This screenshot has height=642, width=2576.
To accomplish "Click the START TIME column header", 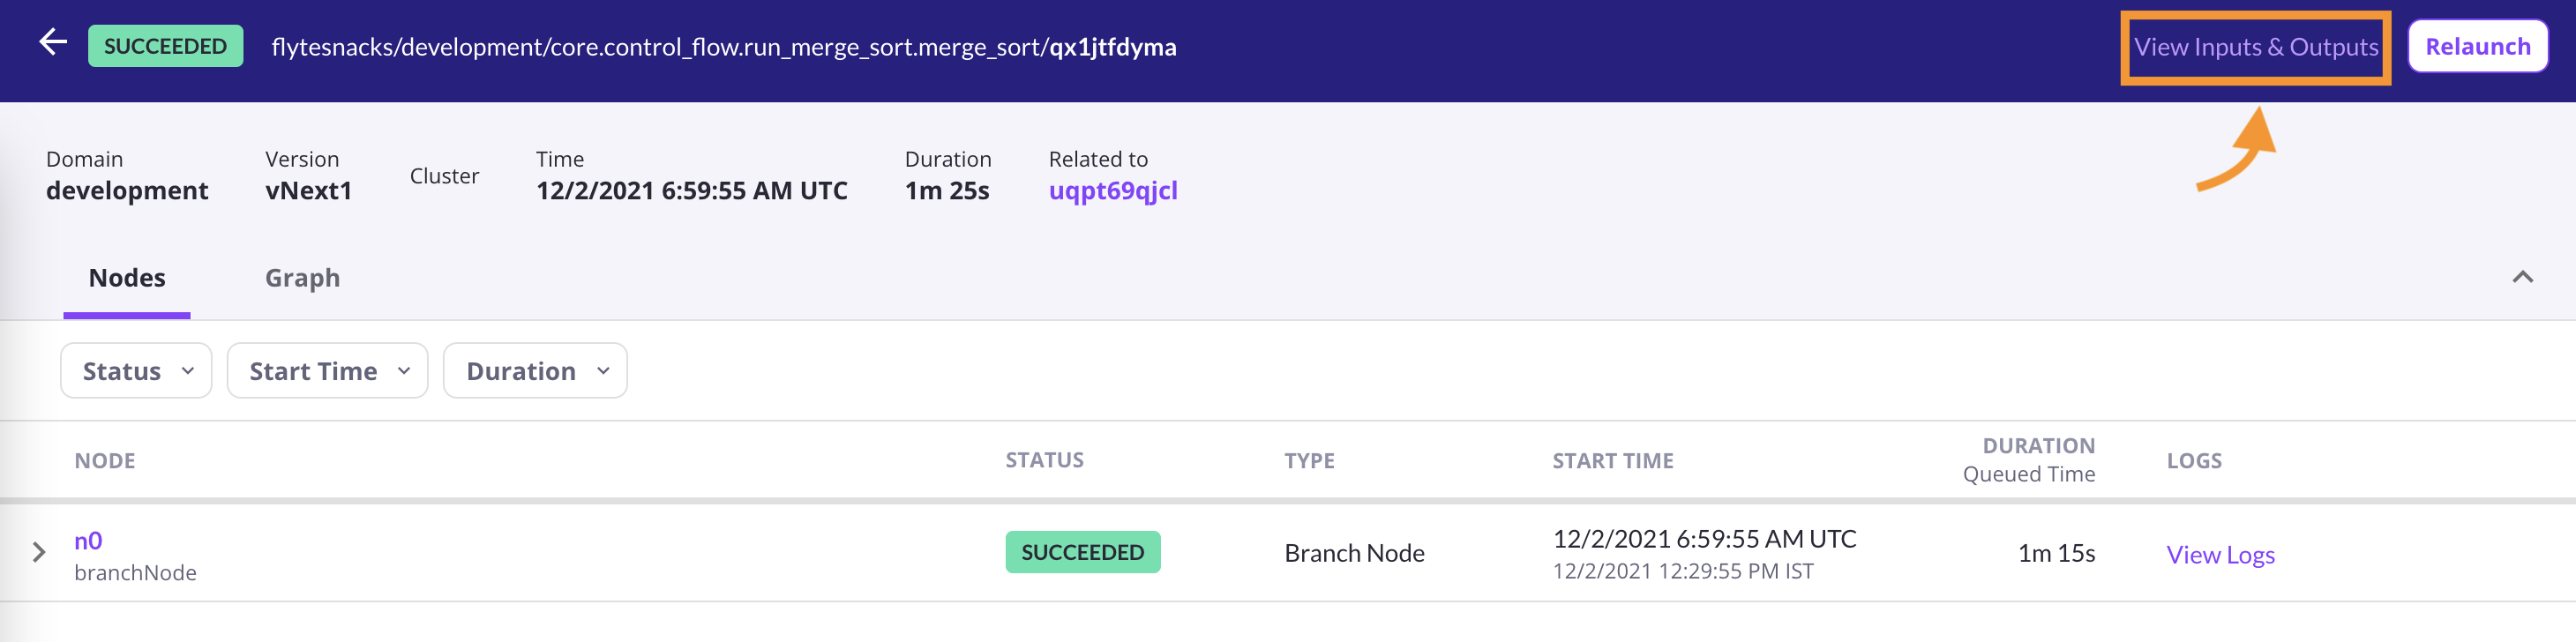I will point(1612,461).
